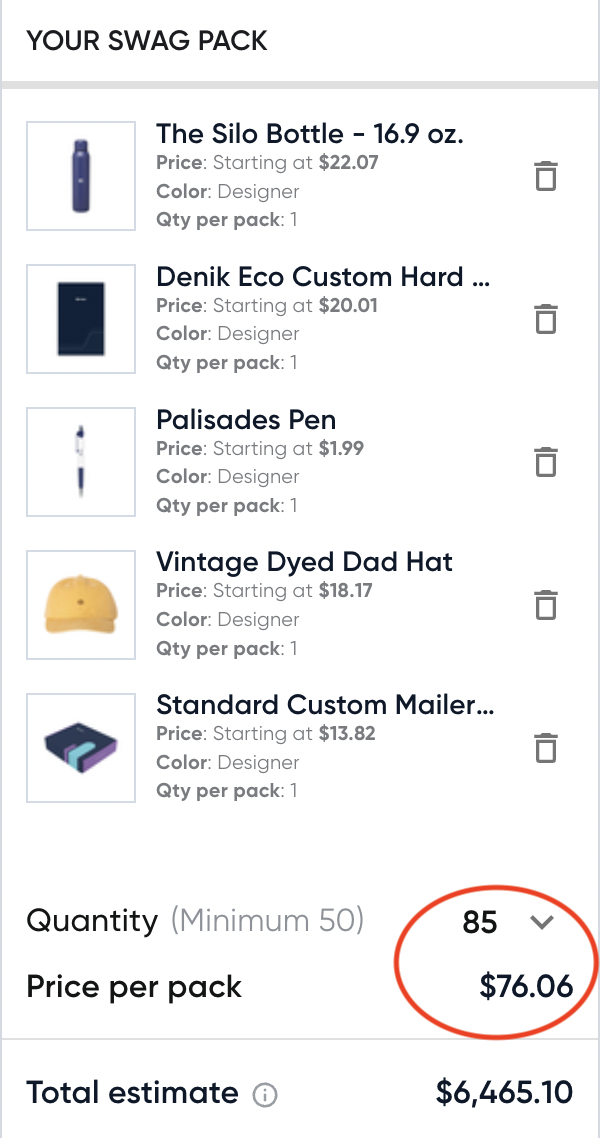Click the info icon beside Total estimate
The width and height of the screenshot is (600, 1138).
[264, 1095]
